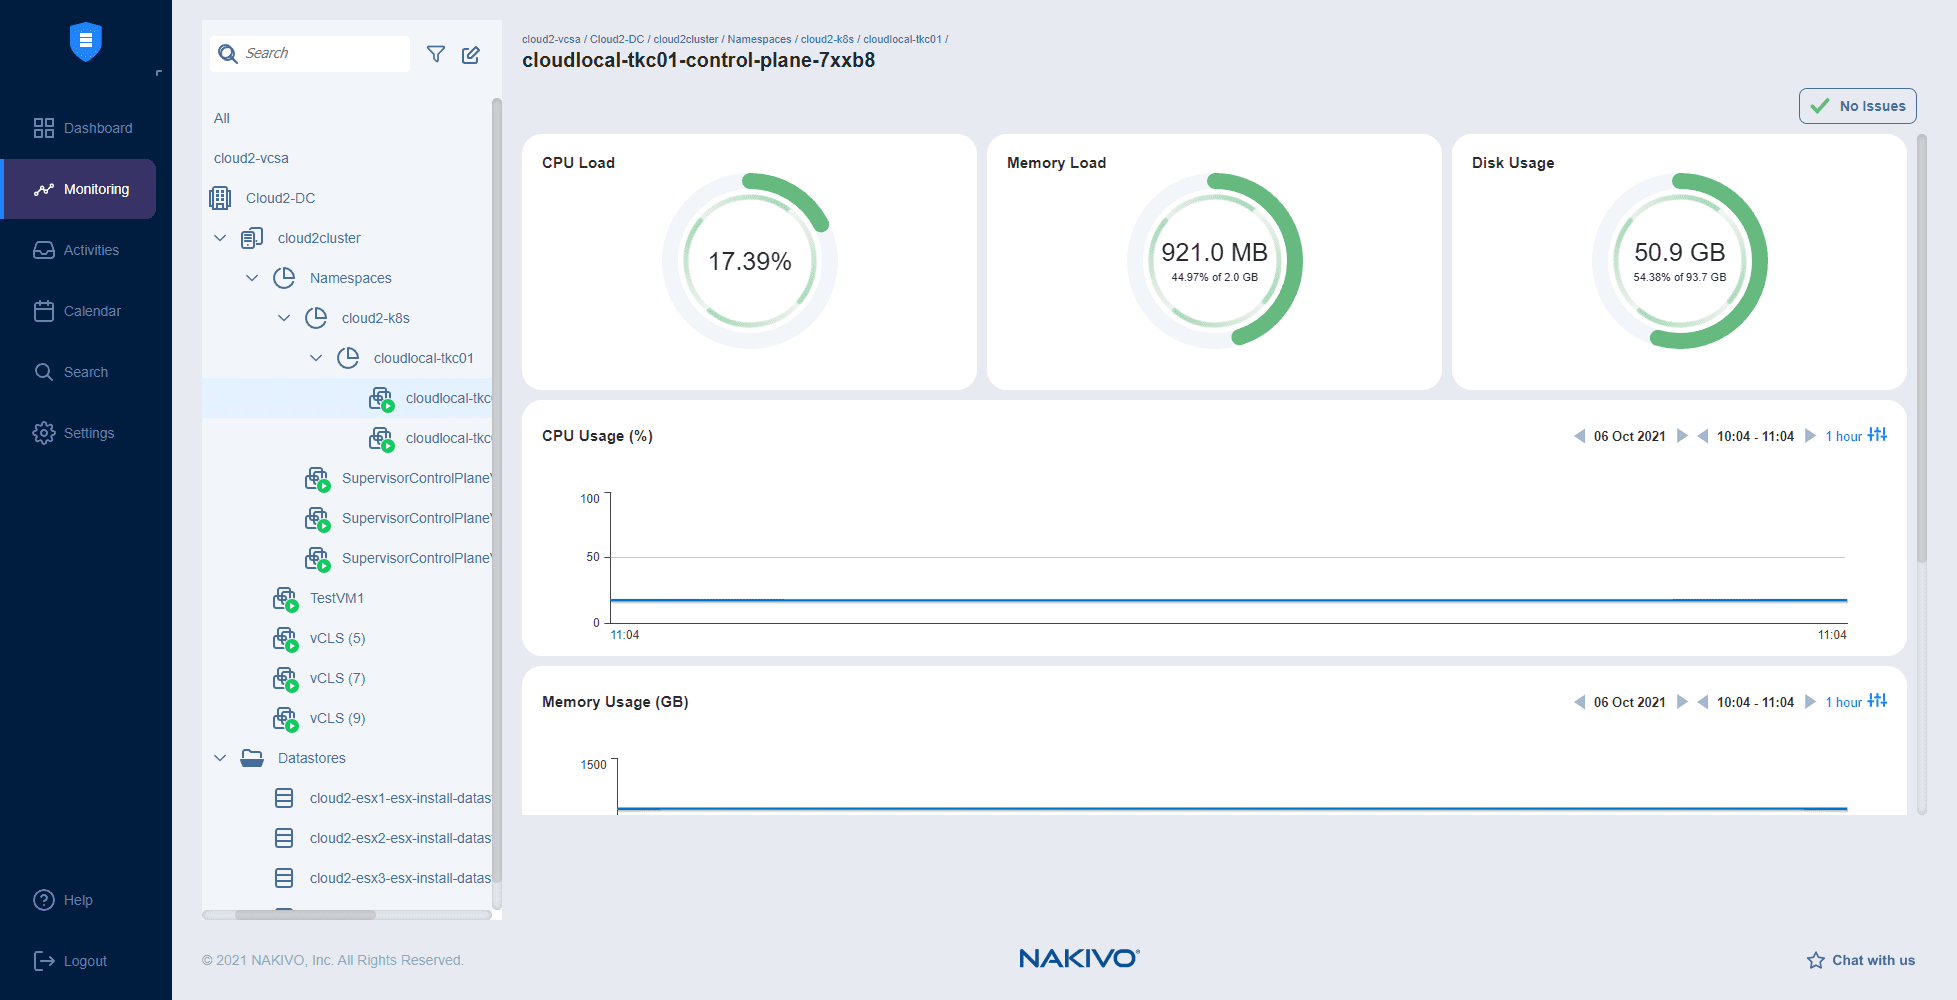The height and width of the screenshot is (1000, 1957).
Task: Click the Cloud2-DC datacenter building icon
Action: coord(220,198)
